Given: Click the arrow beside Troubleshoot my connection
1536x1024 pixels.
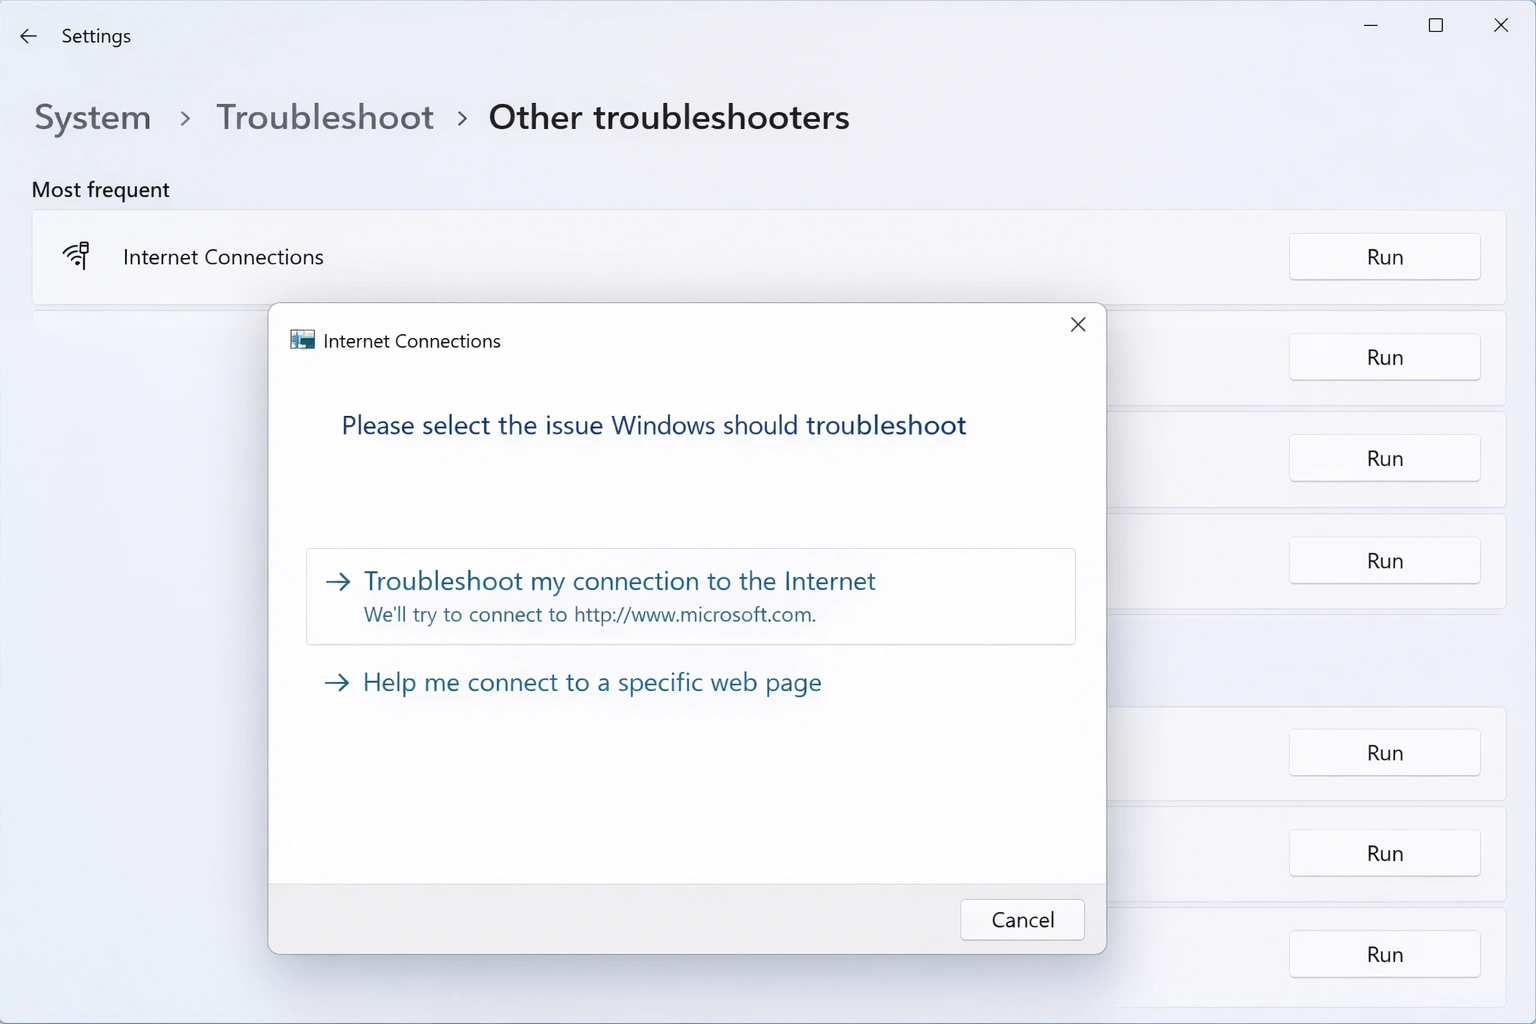Looking at the screenshot, I should (x=337, y=580).
